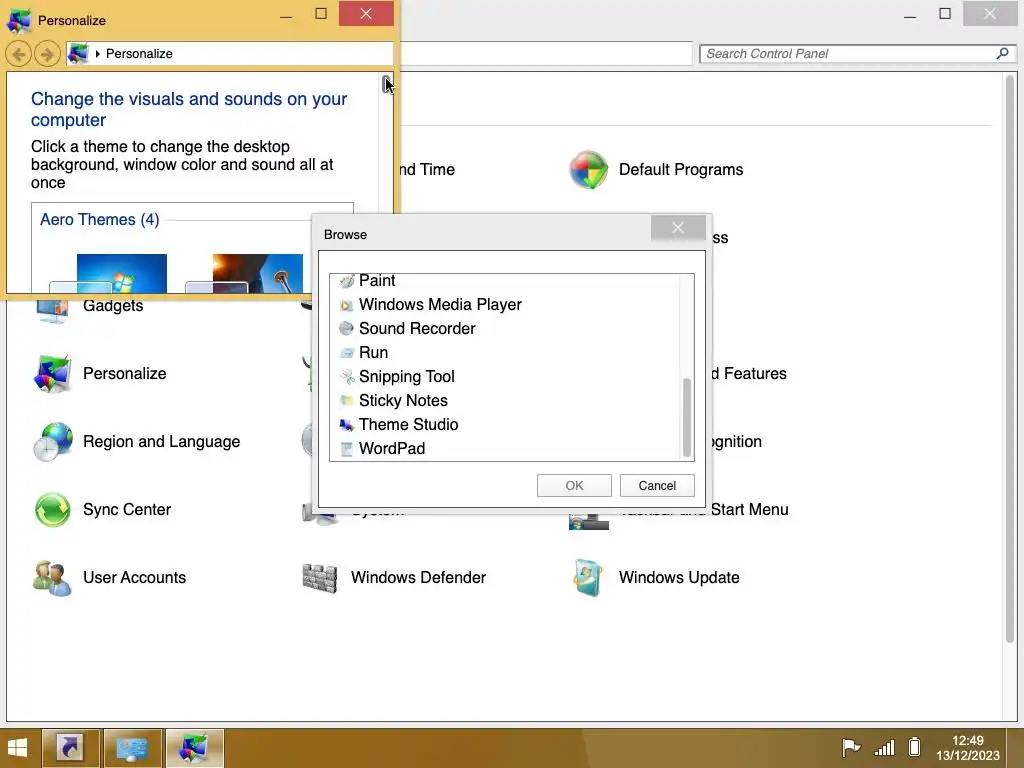
Task: Switch to Control Panel taskbar icon
Action: 133,748
